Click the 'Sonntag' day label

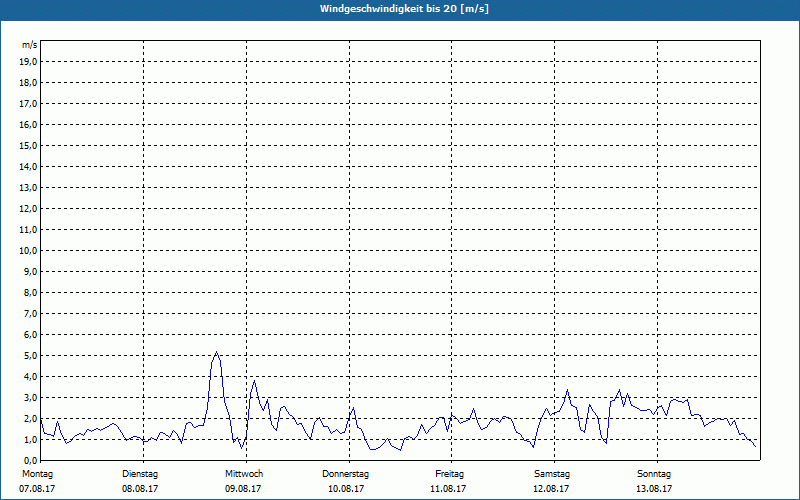pyautogui.click(x=654, y=474)
